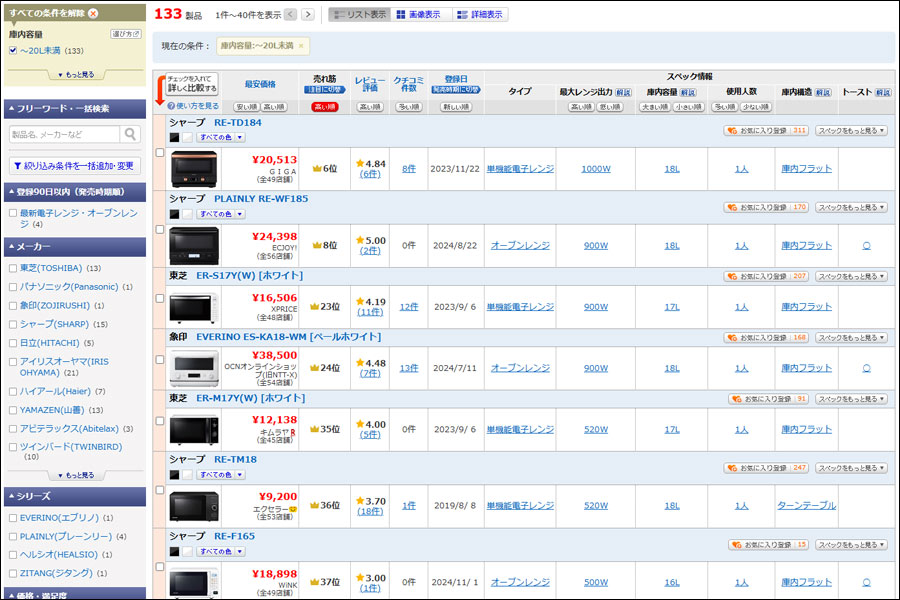Image resolution: width=900 pixels, height=600 pixels.
Task: Select the white color swatch for RE-TM18
Action: pos(187,475)
